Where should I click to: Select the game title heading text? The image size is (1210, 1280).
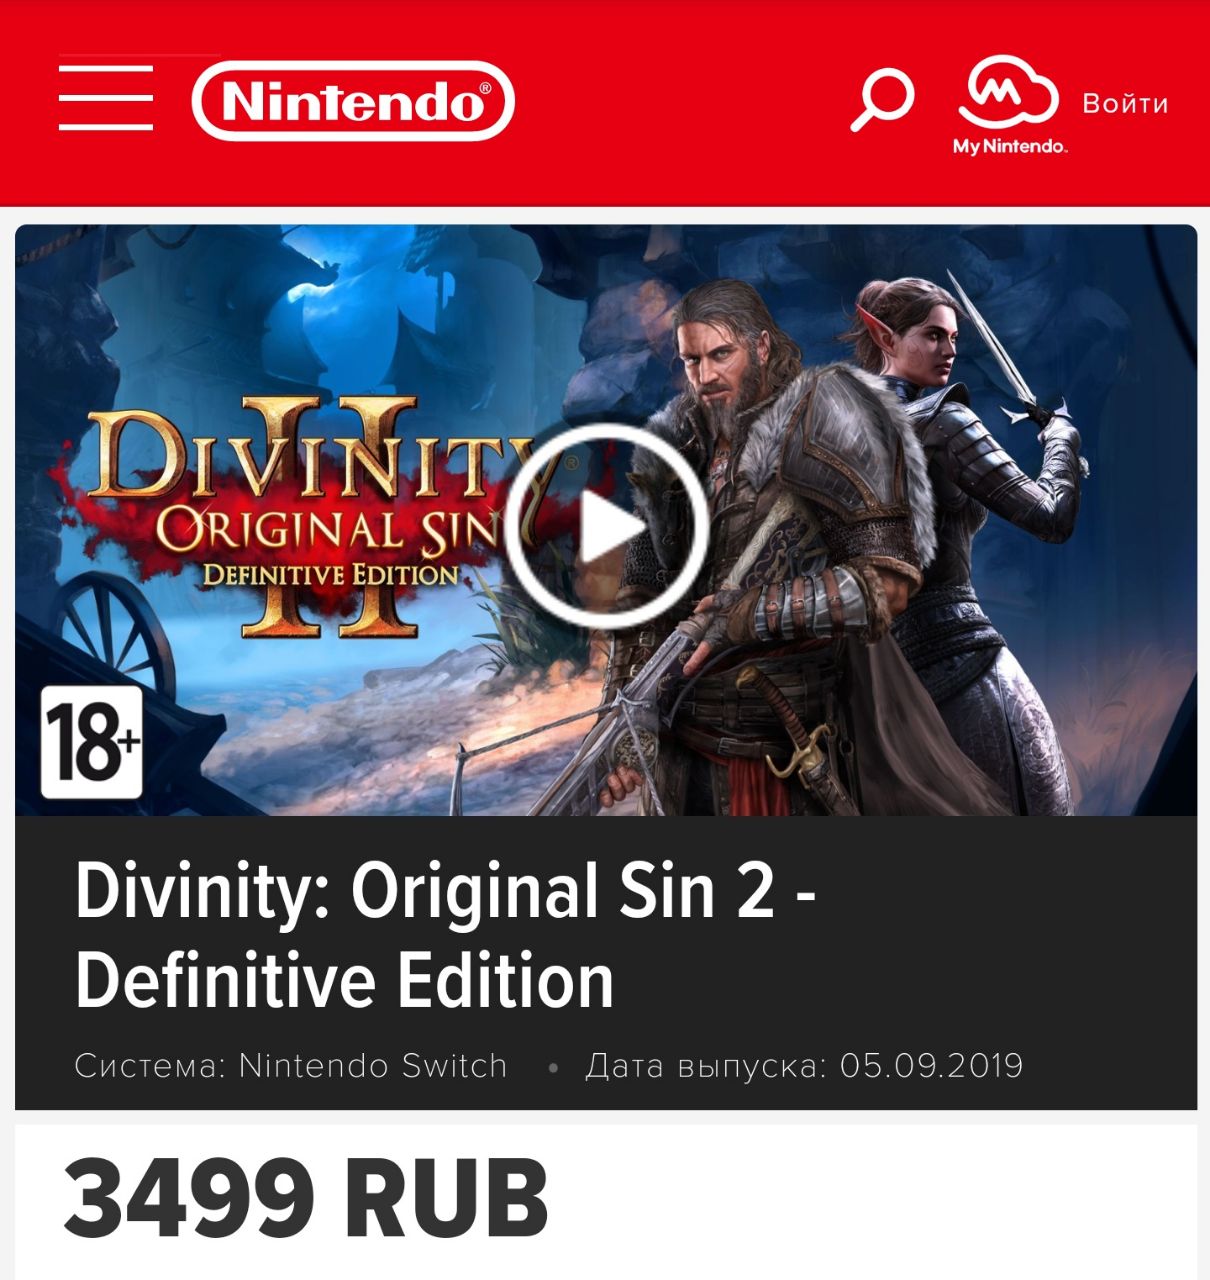pyautogui.click(x=446, y=935)
